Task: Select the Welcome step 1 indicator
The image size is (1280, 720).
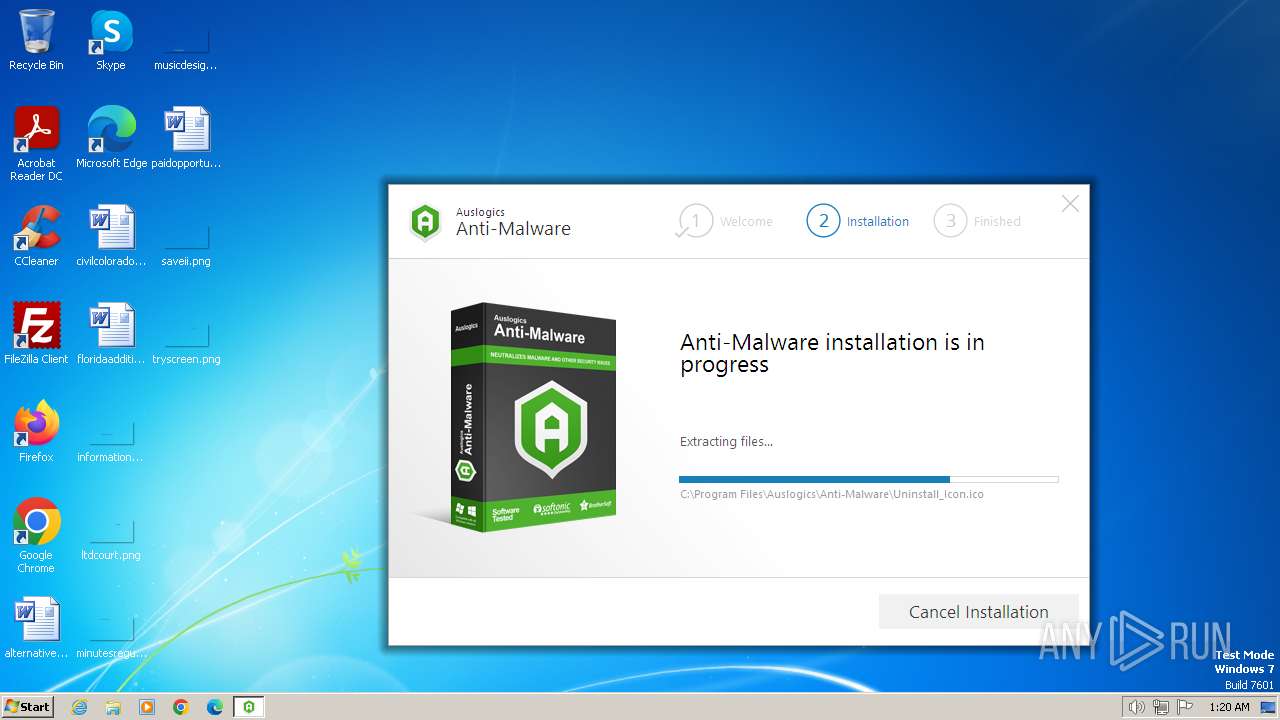Action: (x=726, y=221)
